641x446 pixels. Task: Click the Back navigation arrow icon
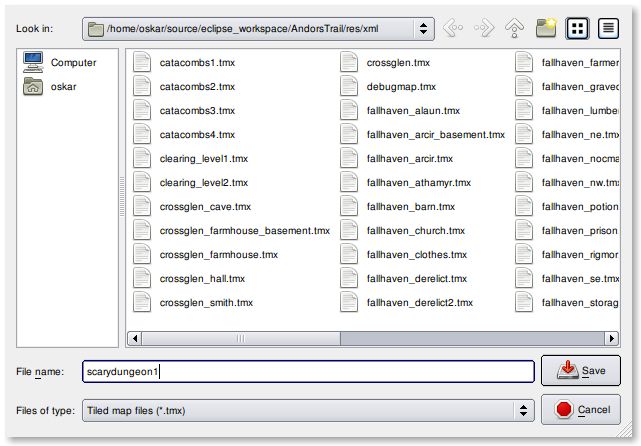point(453,29)
